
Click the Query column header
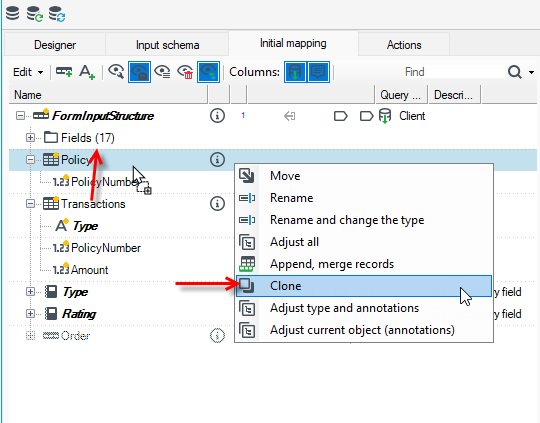[x=401, y=95]
